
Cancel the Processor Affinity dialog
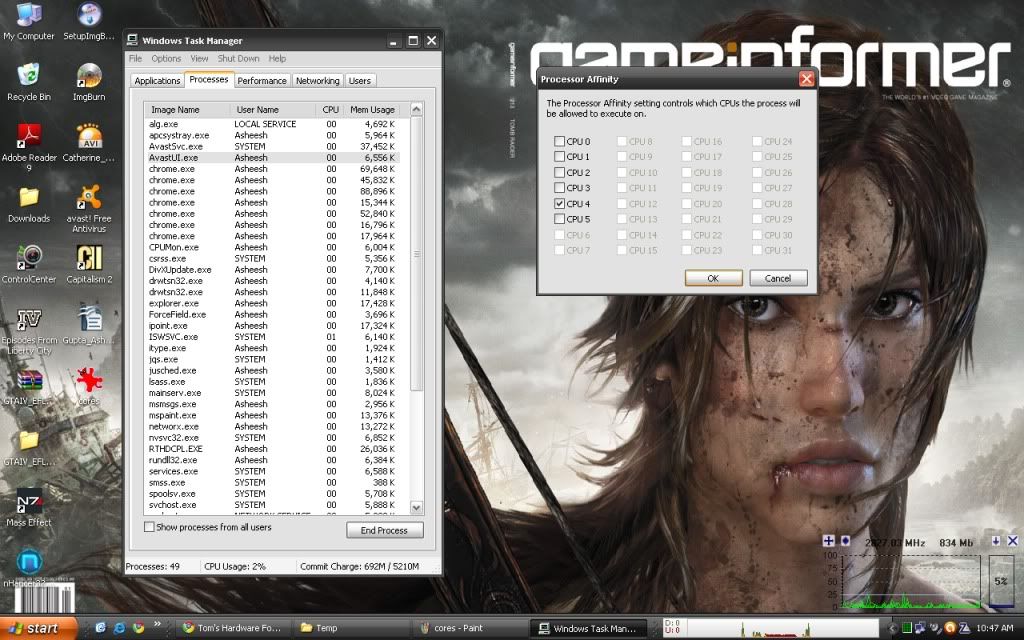(x=778, y=278)
